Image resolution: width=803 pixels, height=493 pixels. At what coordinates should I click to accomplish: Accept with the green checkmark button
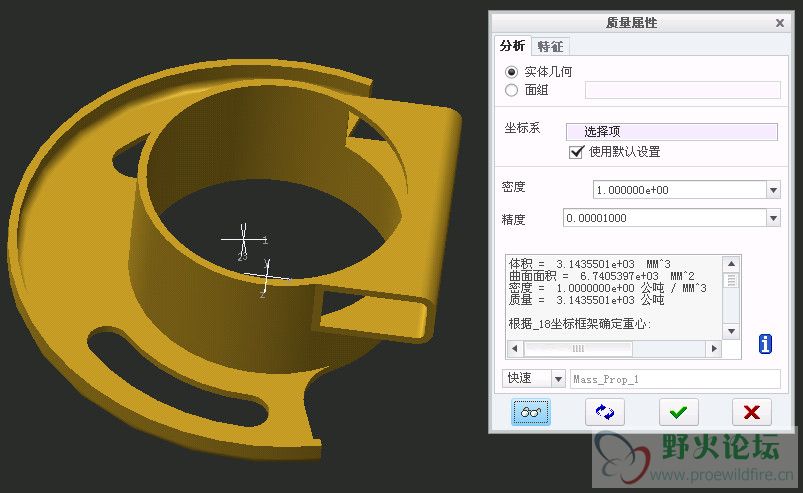click(x=679, y=412)
